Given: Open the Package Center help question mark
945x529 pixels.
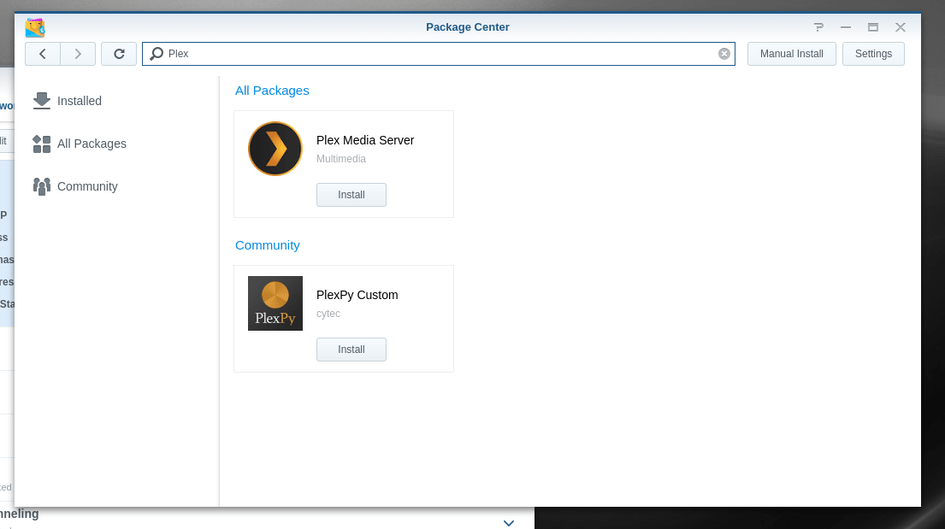Looking at the screenshot, I should point(818,27).
